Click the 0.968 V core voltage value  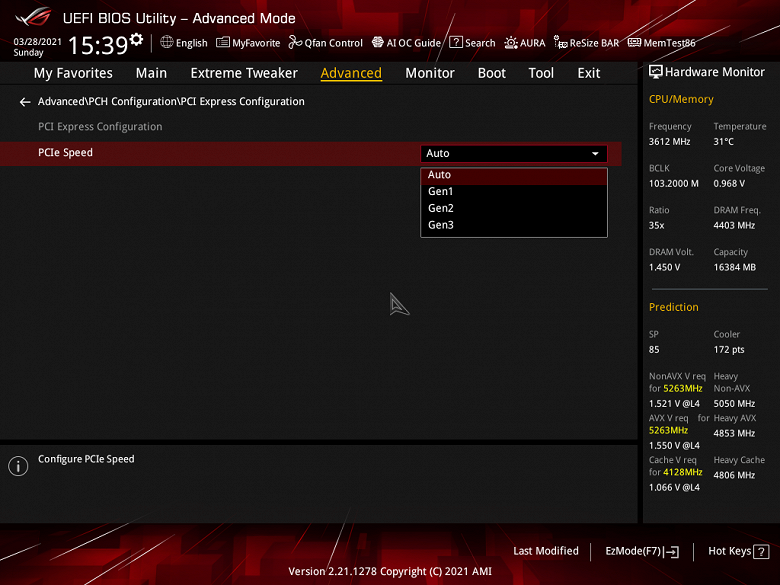(x=729, y=184)
